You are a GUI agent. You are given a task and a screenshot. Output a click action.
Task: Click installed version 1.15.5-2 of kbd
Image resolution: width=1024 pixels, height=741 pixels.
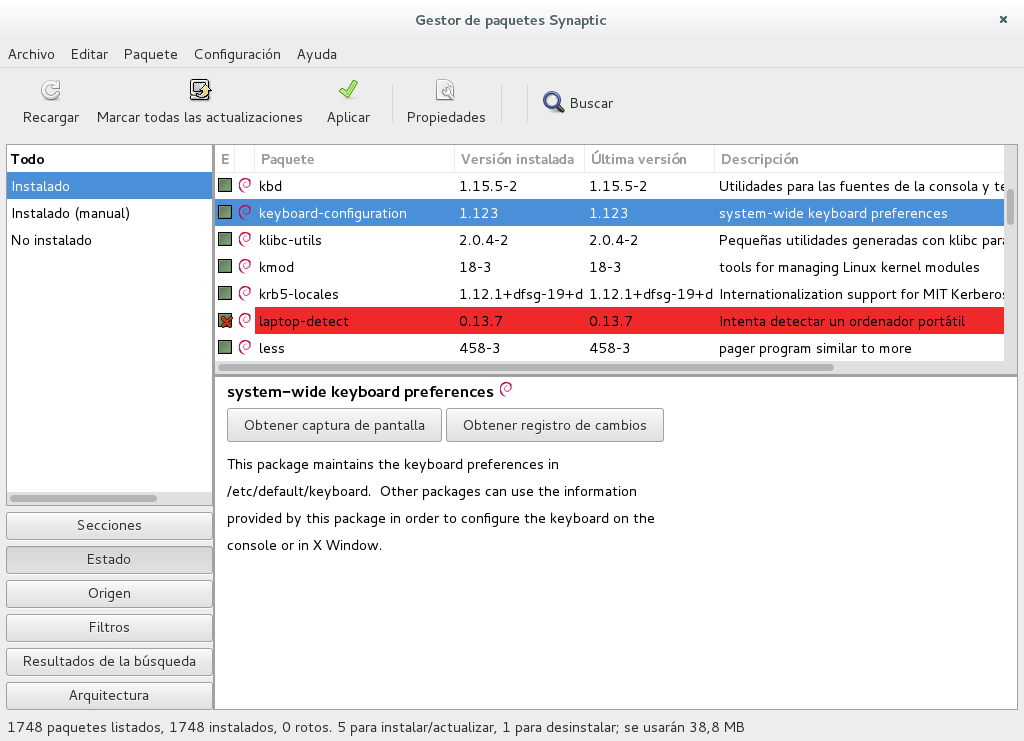[488, 186]
